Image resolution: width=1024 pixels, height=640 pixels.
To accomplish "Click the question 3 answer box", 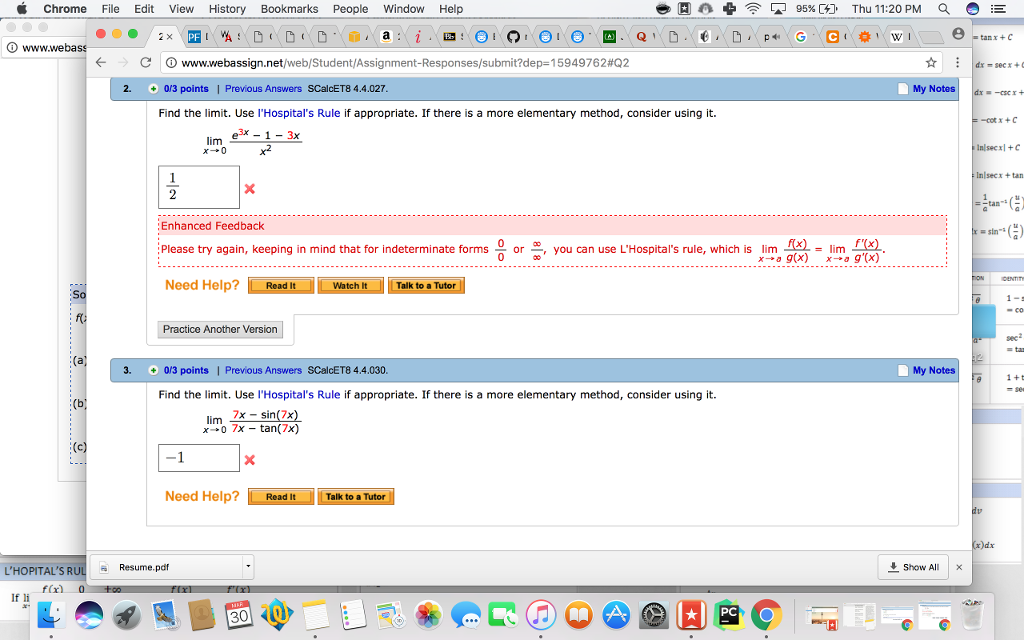I will [199, 458].
